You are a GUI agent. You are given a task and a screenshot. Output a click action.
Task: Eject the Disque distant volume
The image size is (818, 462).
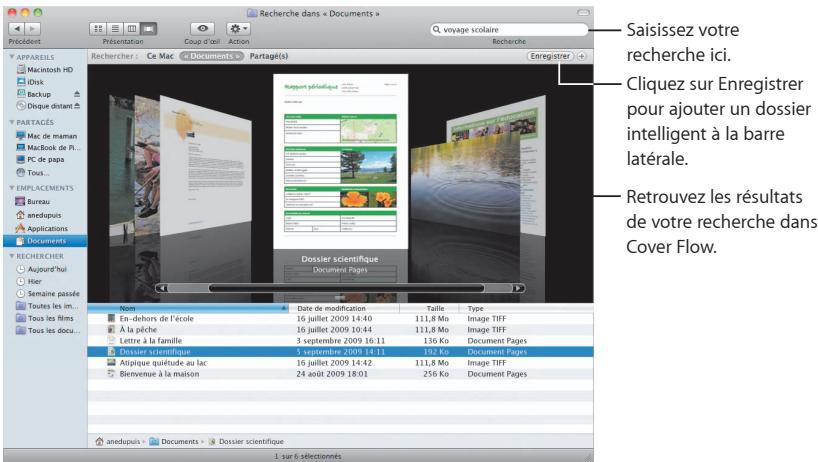(x=77, y=106)
